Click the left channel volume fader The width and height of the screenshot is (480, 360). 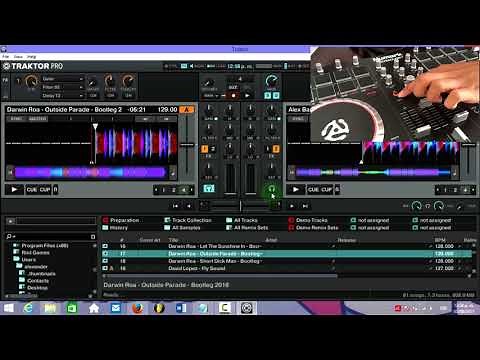(230, 193)
